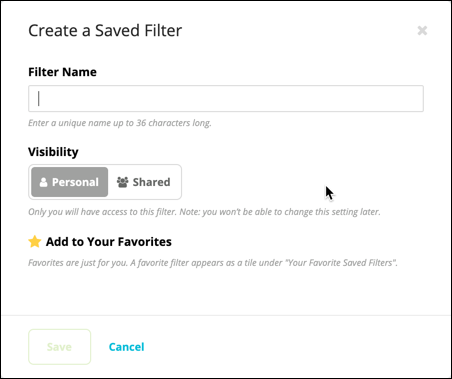Viewport: 452px width, 379px height.
Task: Click the word Shared in the visibility switch
Action: tap(151, 182)
